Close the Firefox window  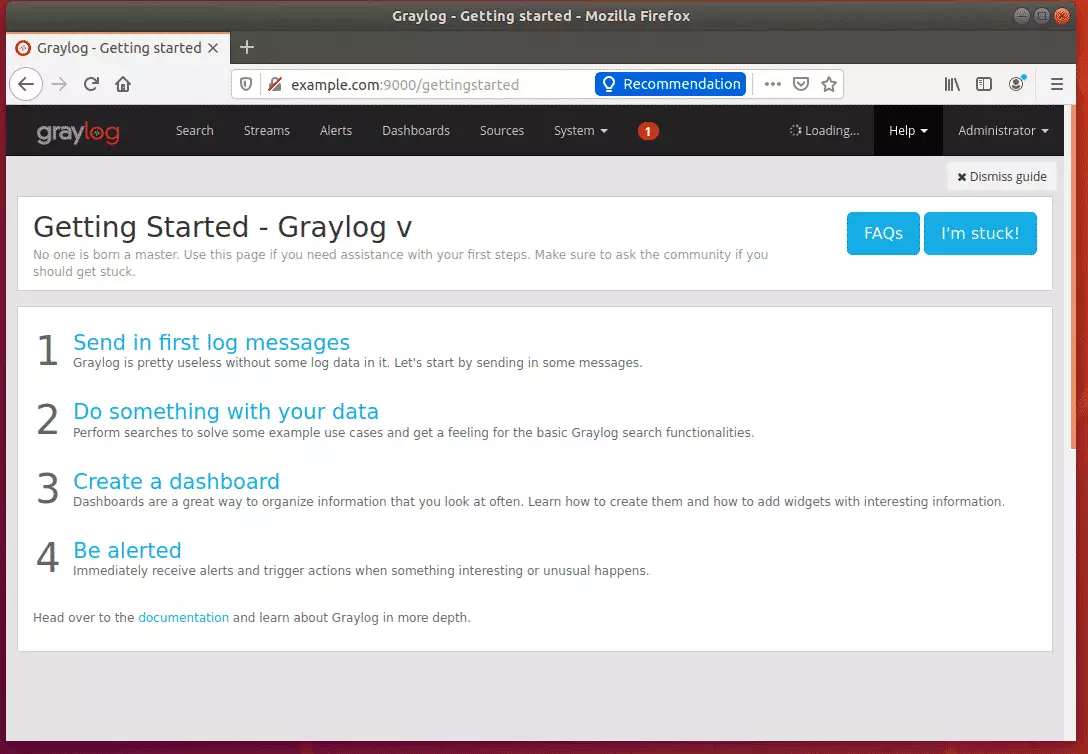coord(1062,16)
